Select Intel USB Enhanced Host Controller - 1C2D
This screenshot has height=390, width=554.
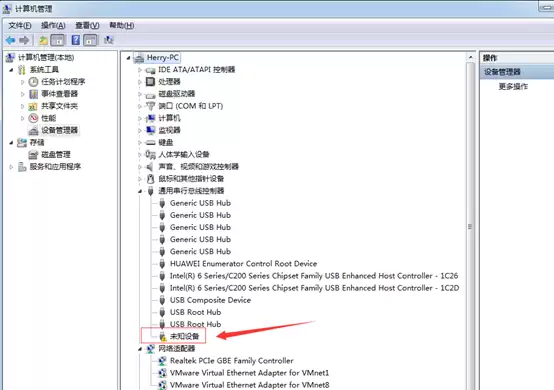tap(314, 288)
